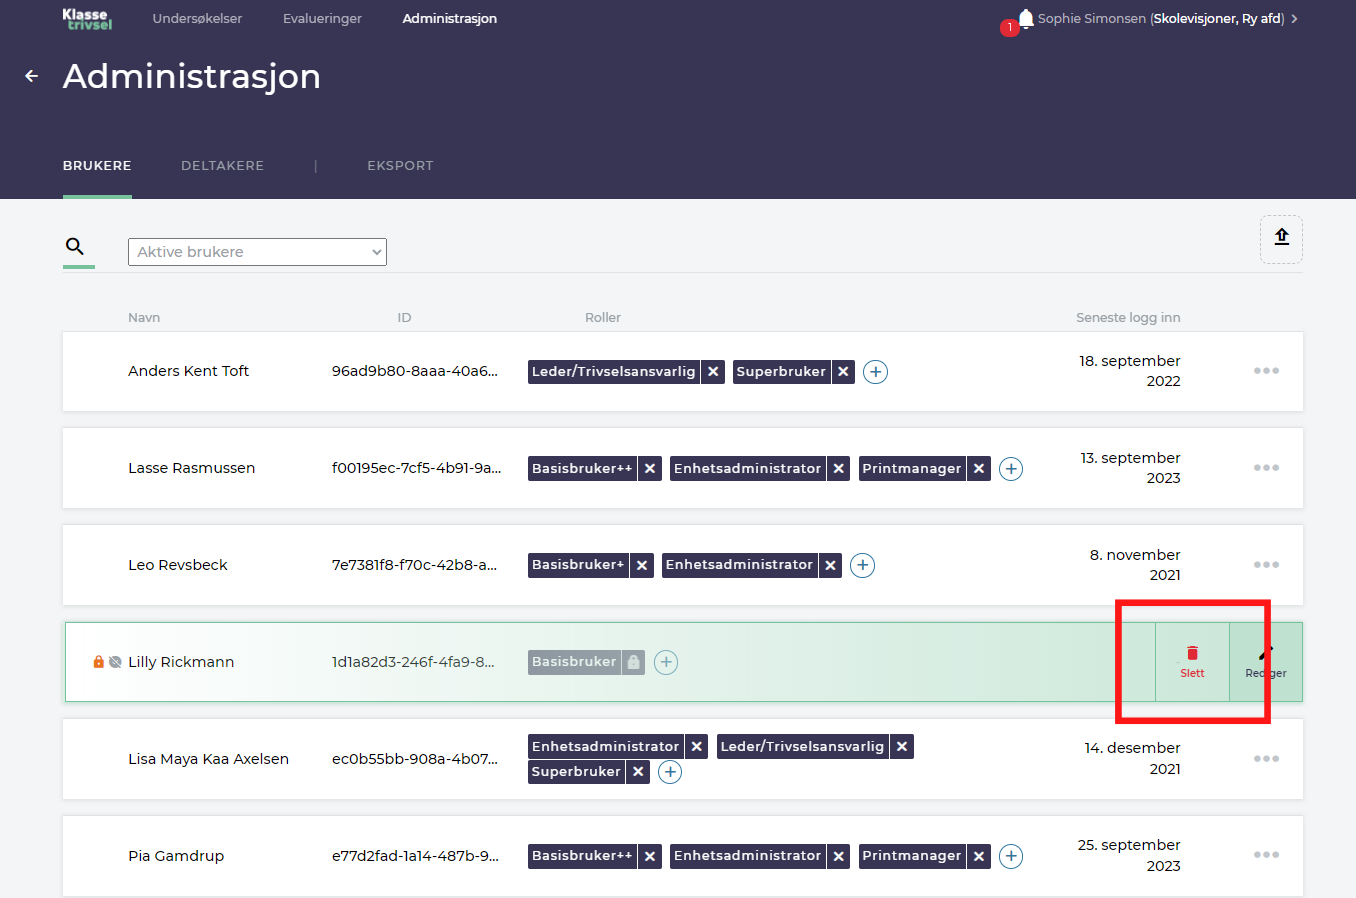The image size is (1356, 898).
Task: Open the Aktive brukere dropdown
Action: click(257, 252)
